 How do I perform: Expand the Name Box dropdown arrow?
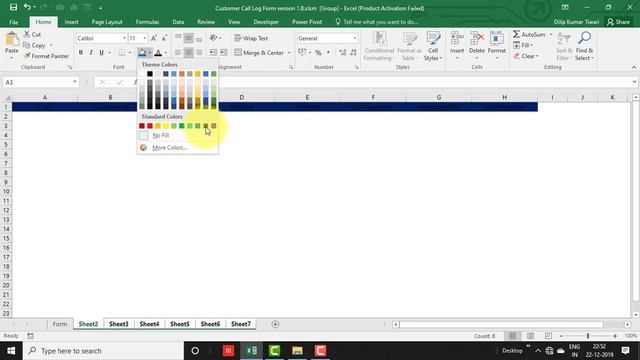click(75, 82)
